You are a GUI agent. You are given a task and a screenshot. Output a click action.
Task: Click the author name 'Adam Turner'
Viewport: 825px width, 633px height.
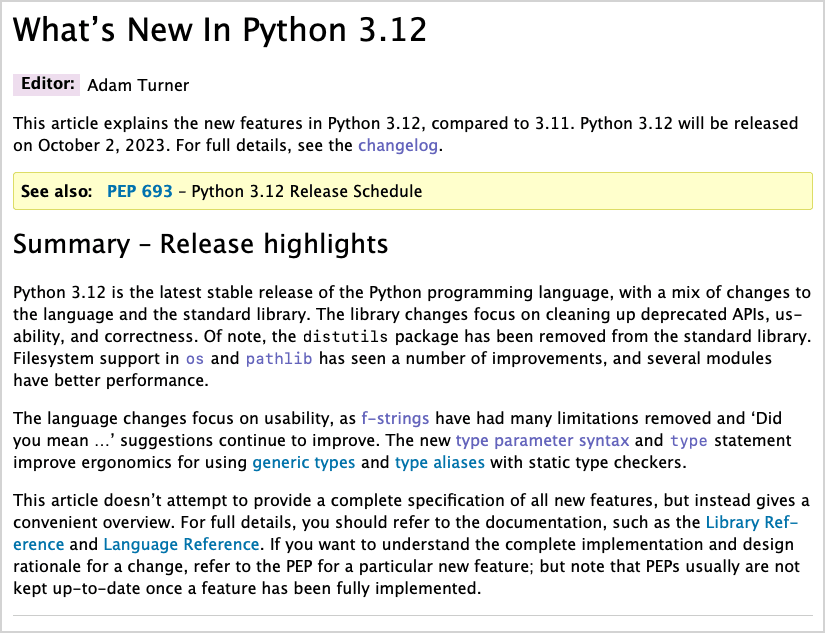coord(138,85)
